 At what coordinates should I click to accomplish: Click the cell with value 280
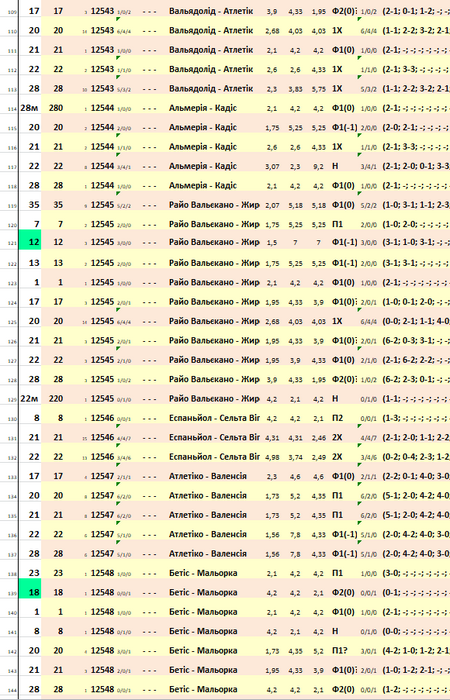coord(56,108)
